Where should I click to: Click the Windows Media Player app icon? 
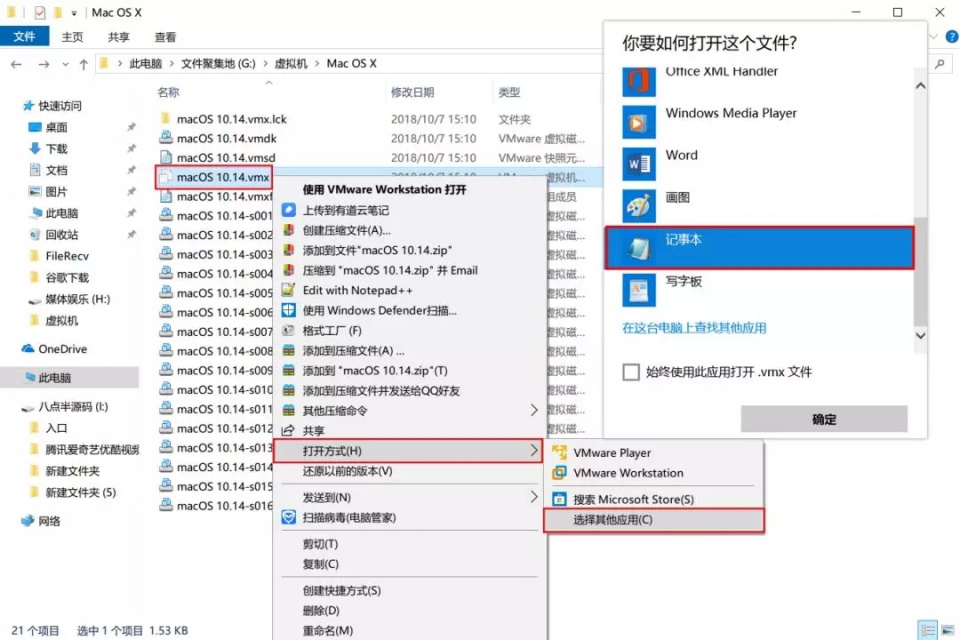point(639,122)
